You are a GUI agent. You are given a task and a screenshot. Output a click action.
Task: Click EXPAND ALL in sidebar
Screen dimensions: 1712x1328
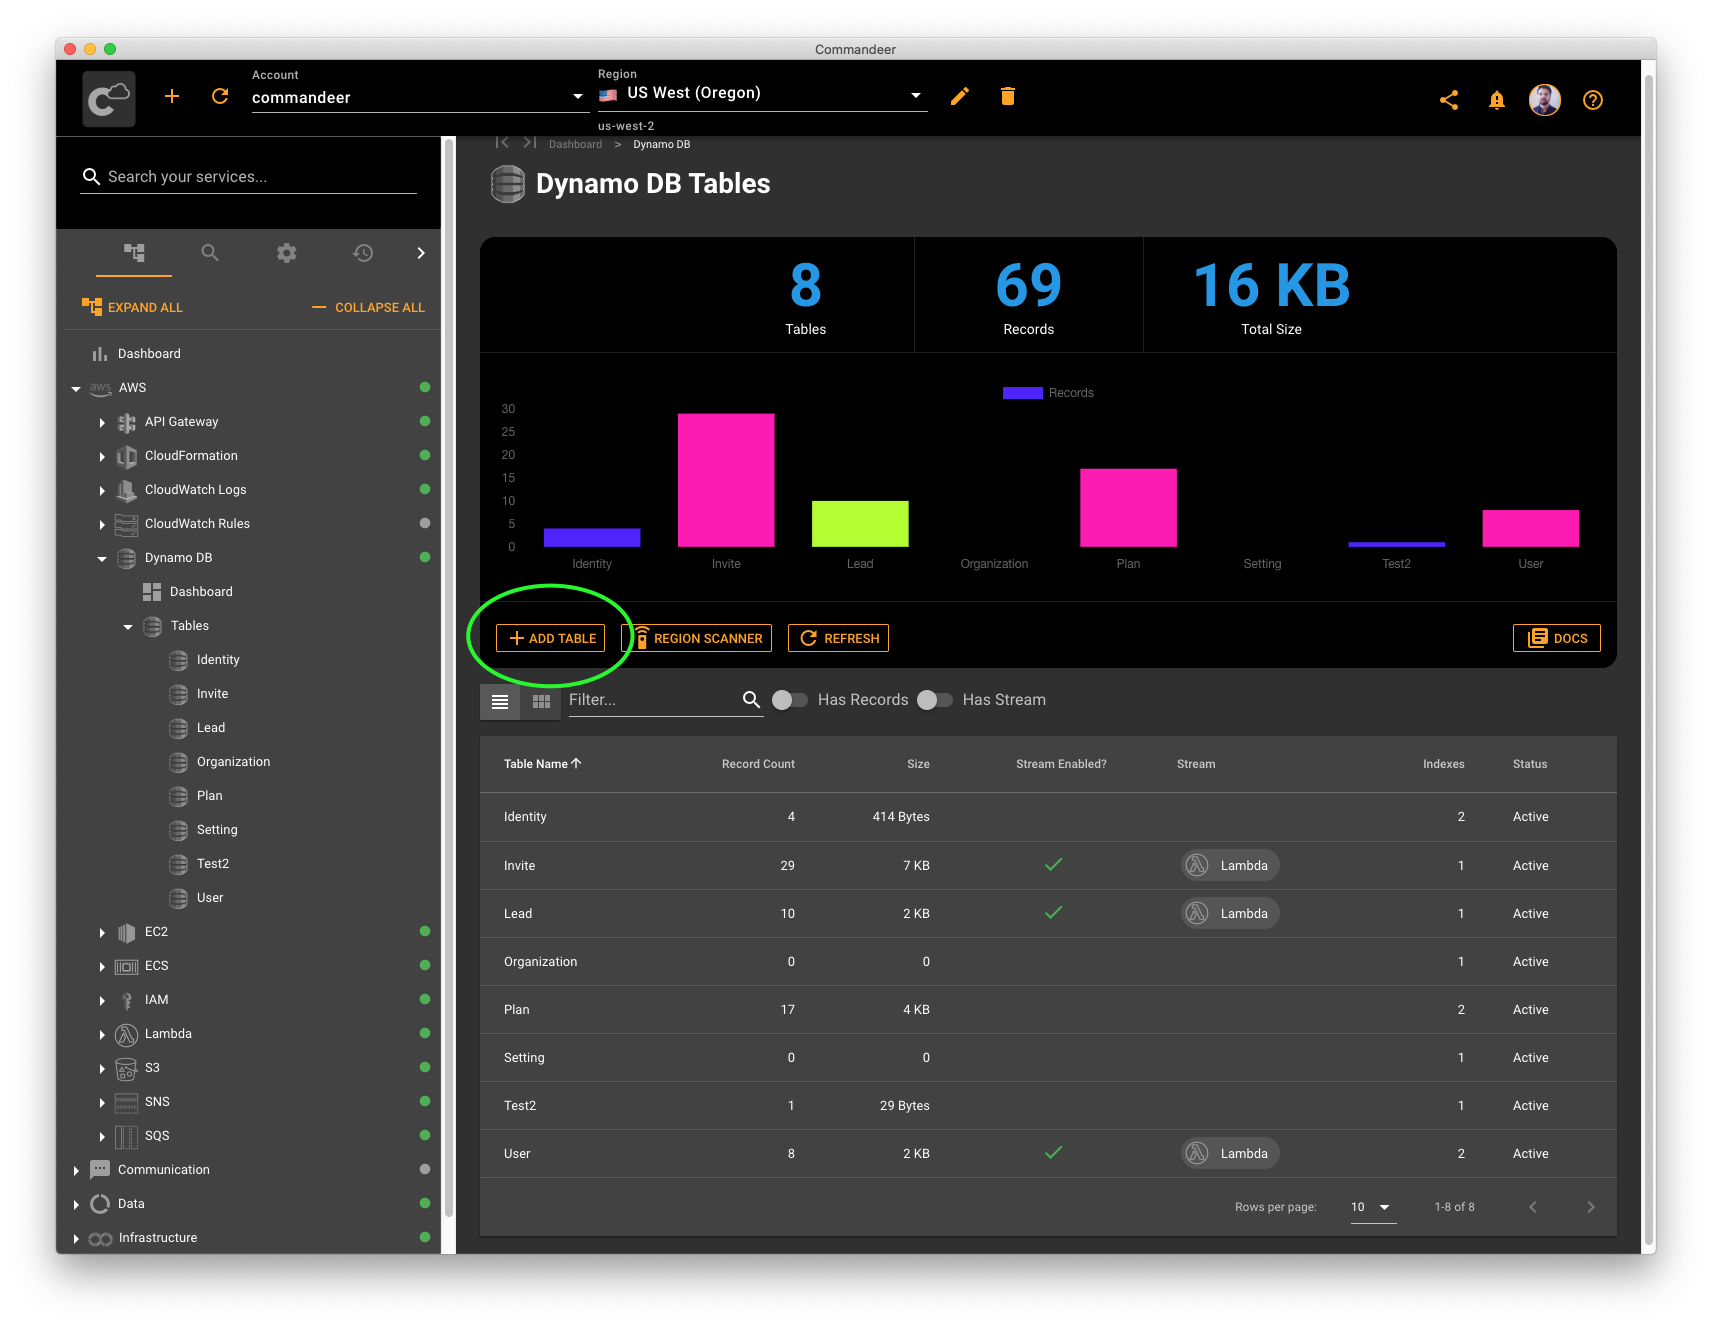133,307
